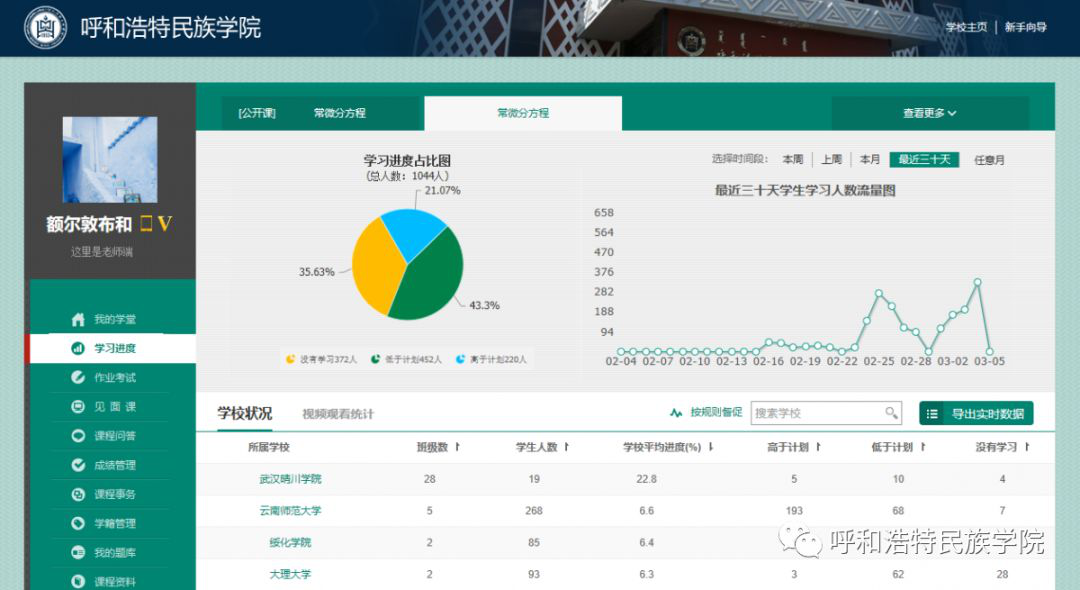
Task: Click the 课程问答 chat bubble icon
Action: [x=78, y=436]
